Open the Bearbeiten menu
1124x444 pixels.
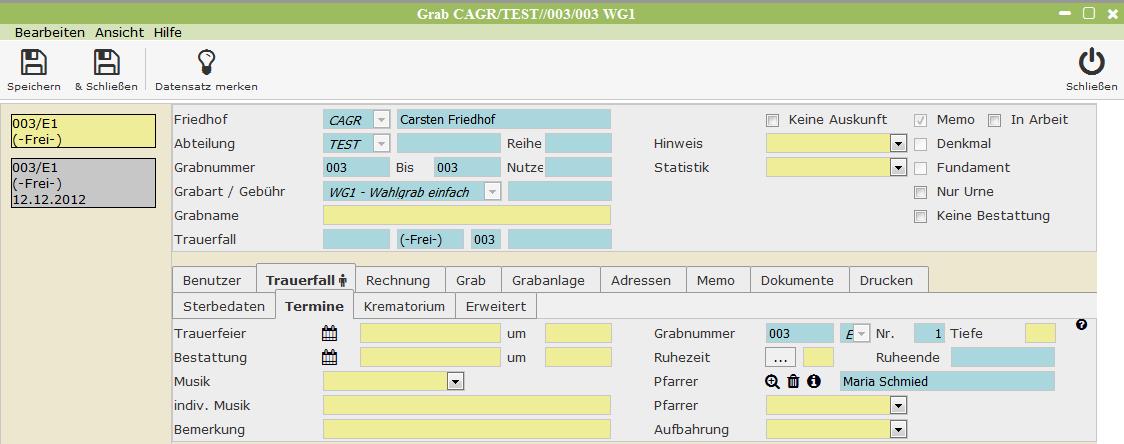click(49, 32)
